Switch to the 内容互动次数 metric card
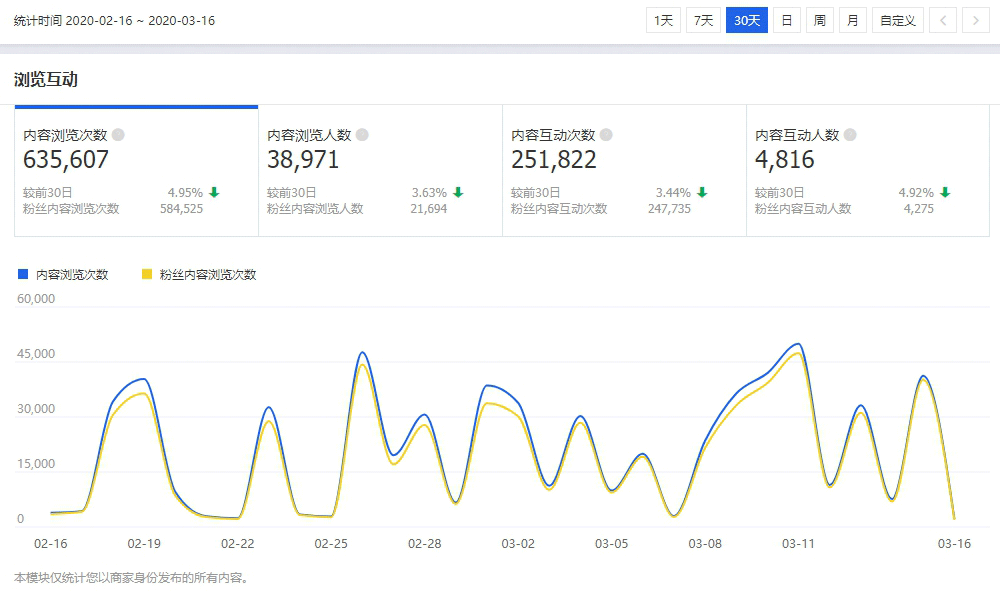1000x598 pixels. tap(624, 170)
